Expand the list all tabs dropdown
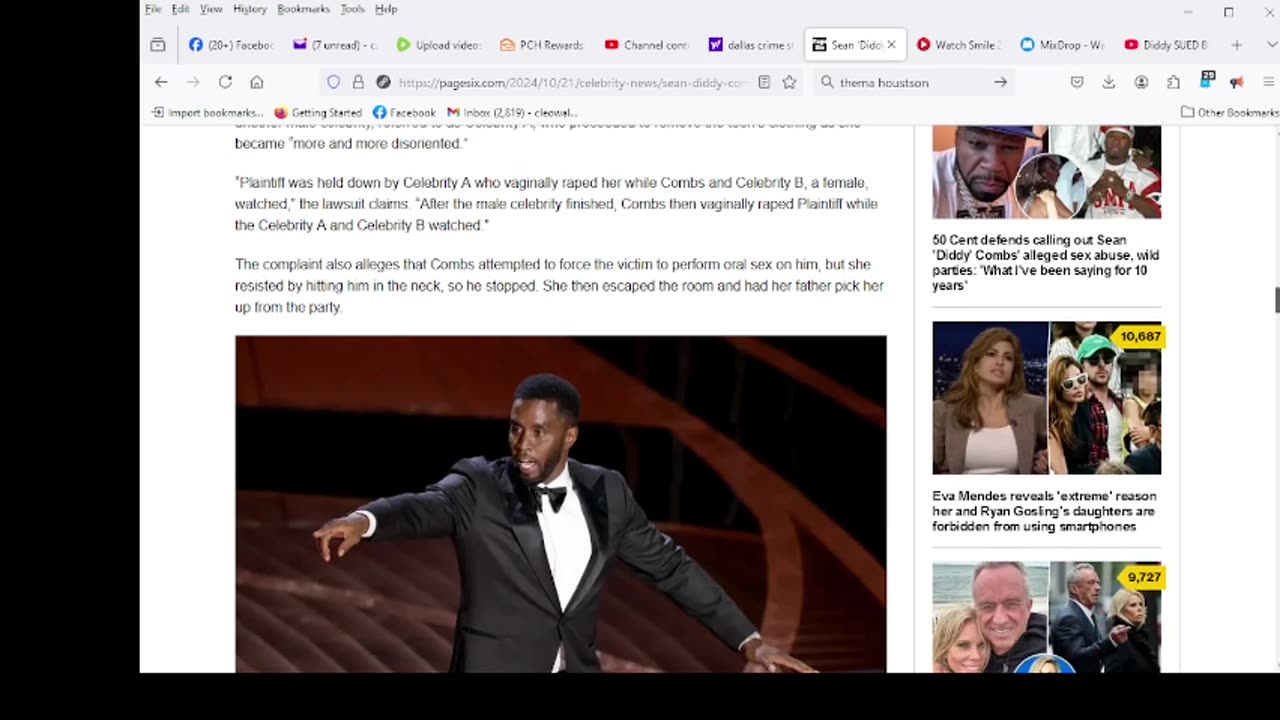This screenshot has height=720, width=1280. [1271, 45]
